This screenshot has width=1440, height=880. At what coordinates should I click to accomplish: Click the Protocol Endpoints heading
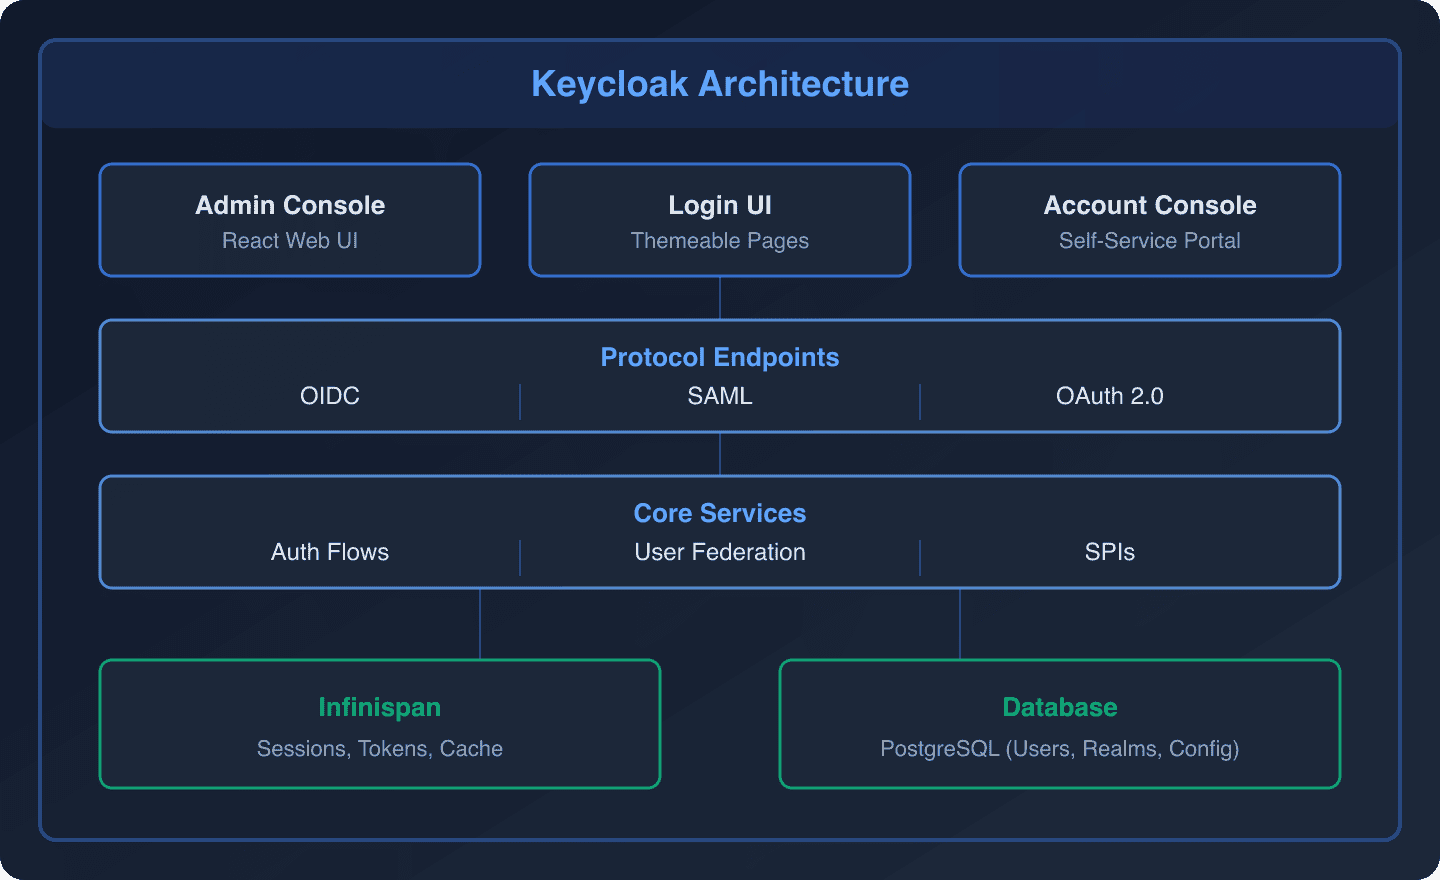click(x=720, y=357)
